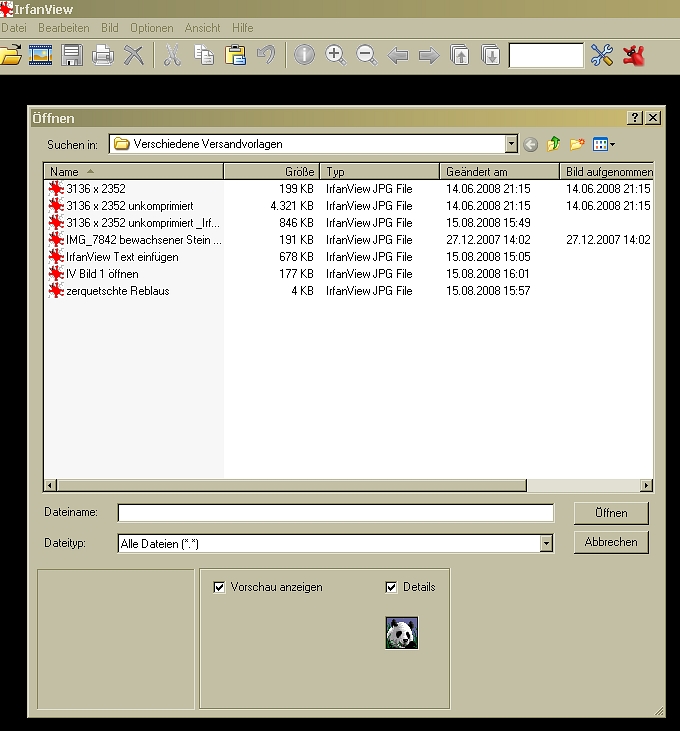The image size is (680, 731).
Task: Click the icon of file zerquetschte Reblaus
Action: [56, 291]
